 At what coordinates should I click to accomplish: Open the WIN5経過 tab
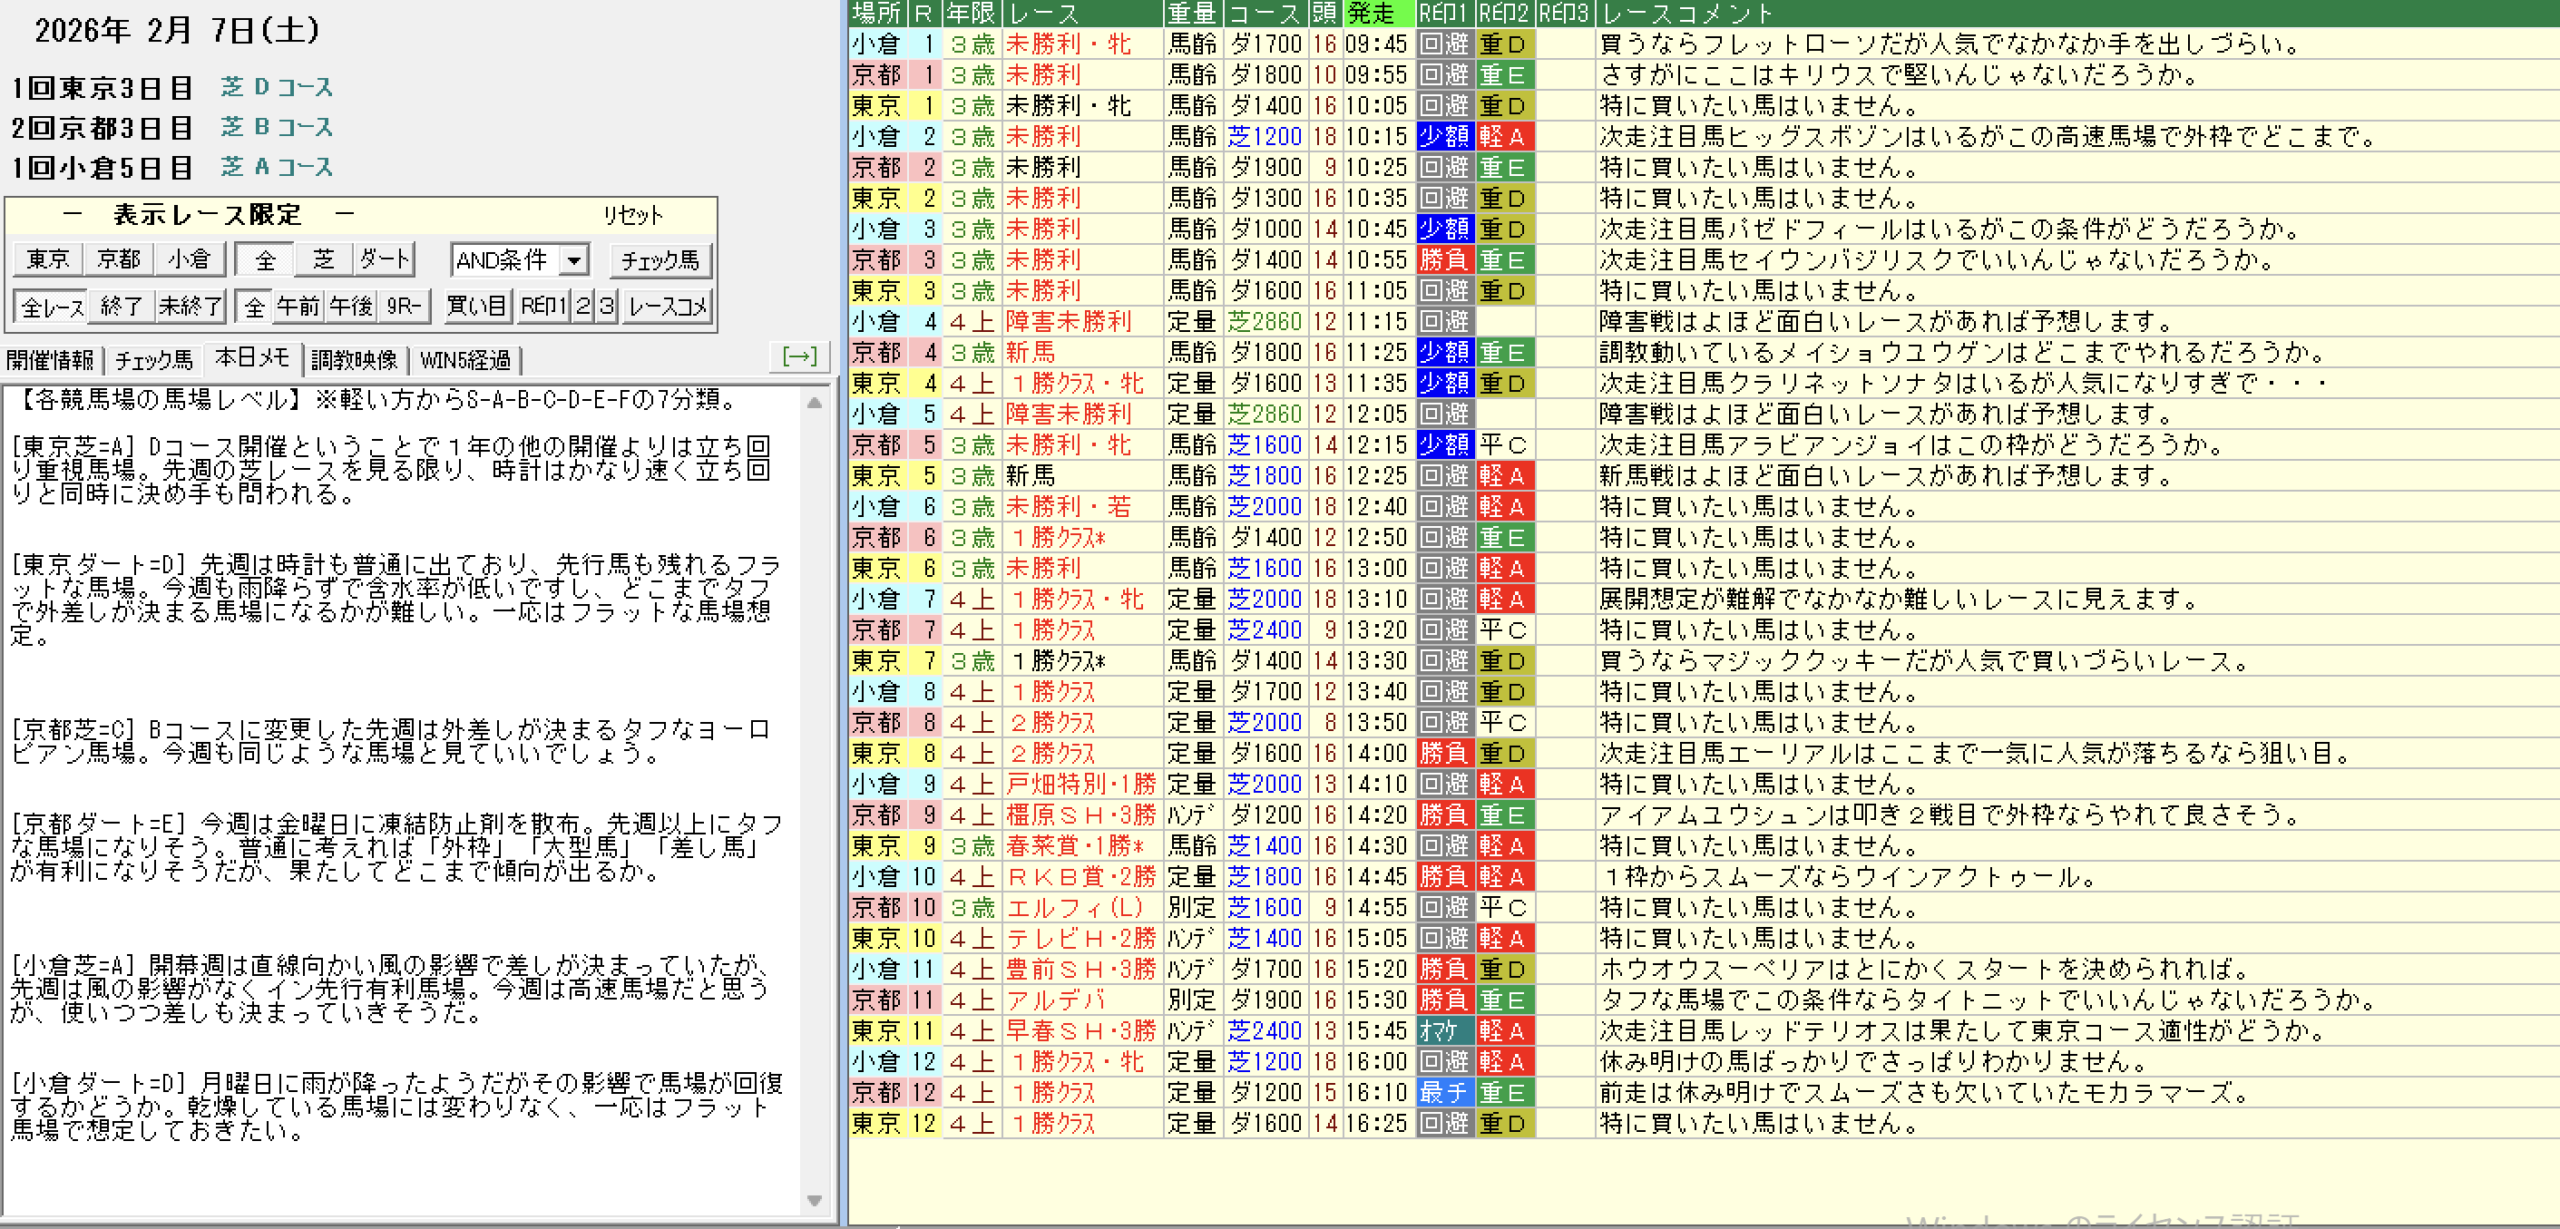465,359
